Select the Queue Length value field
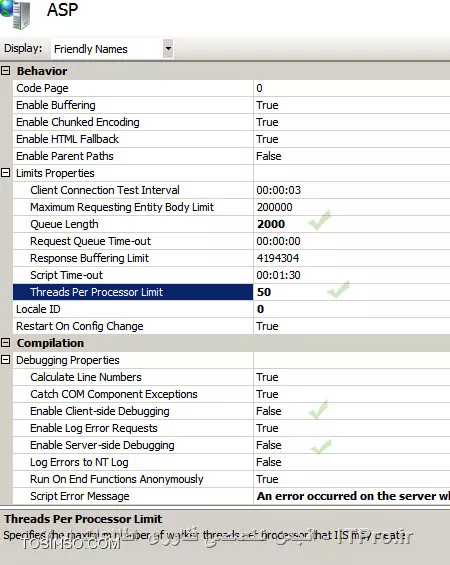 pyautogui.click(x=352, y=224)
